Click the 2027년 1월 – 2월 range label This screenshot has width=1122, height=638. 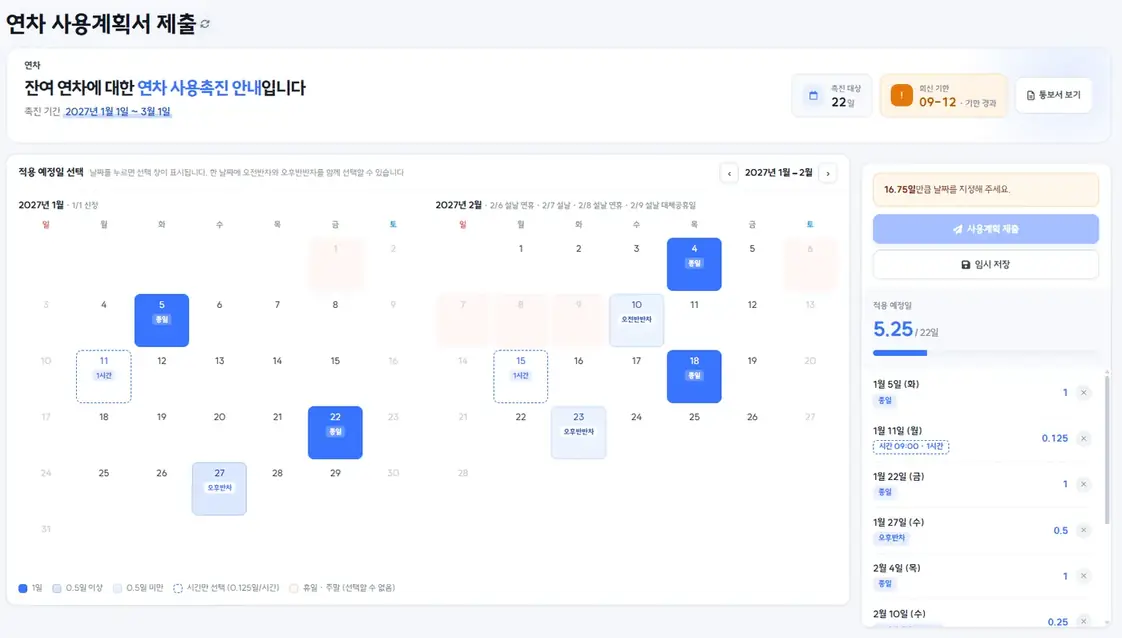coord(779,173)
